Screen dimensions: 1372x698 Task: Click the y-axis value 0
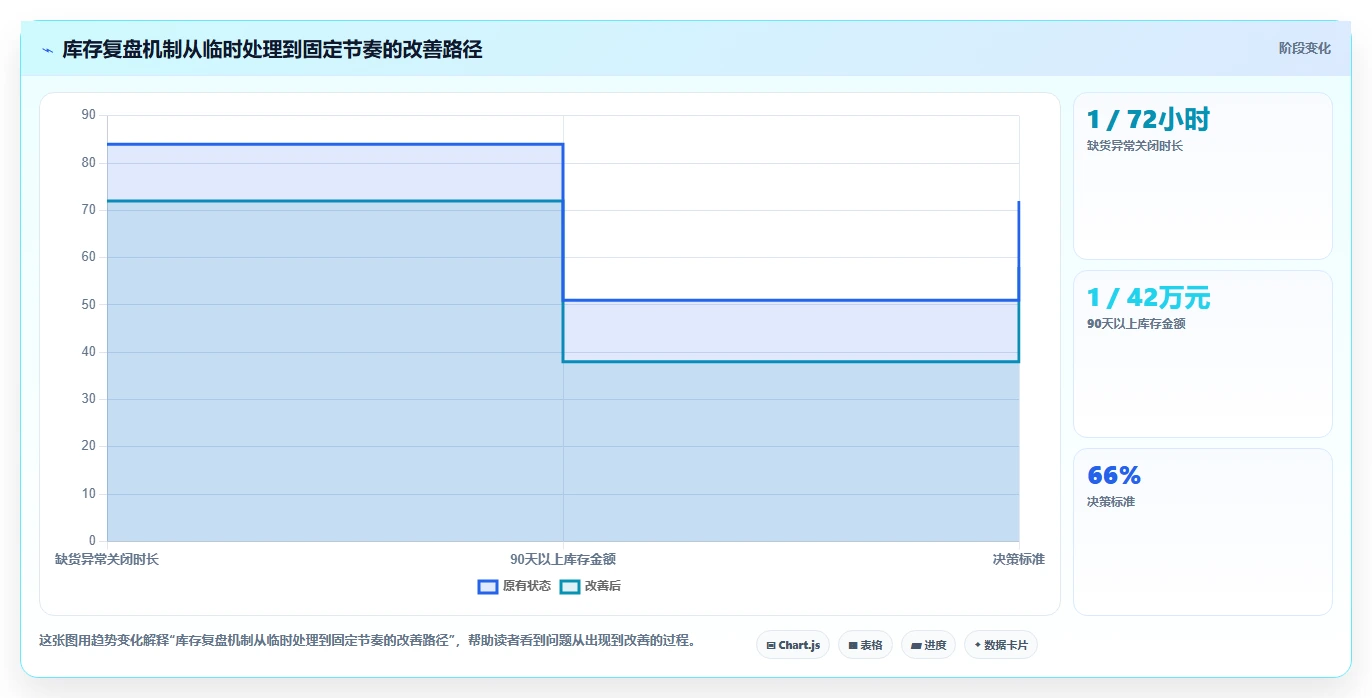pyautogui.click(x=92, y=541)
